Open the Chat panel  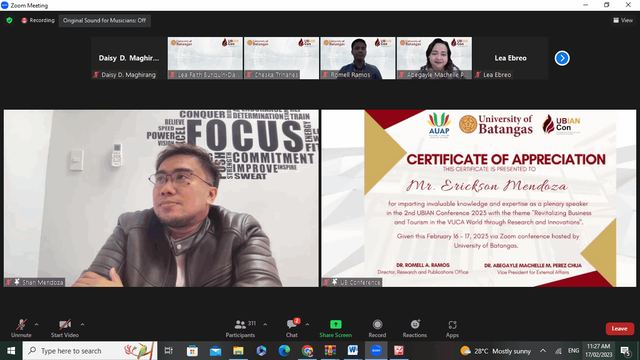click(x=292, y=329)
